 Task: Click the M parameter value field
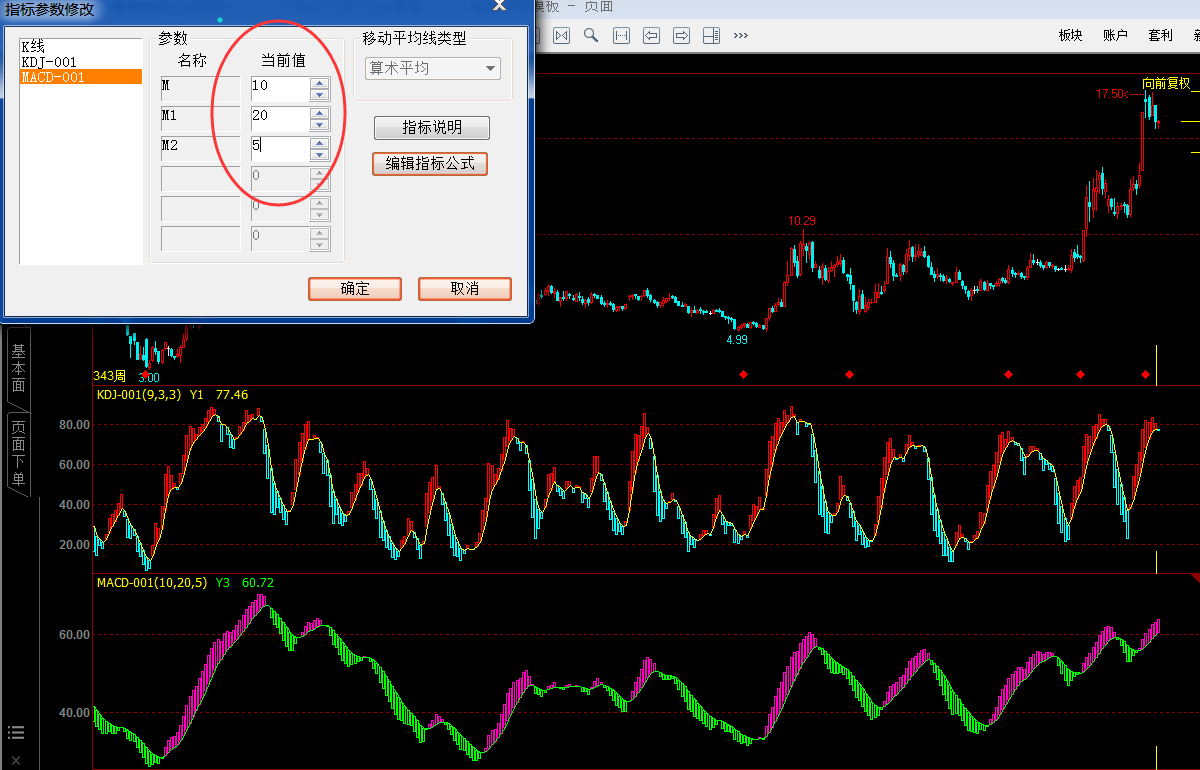click(279, 88)
